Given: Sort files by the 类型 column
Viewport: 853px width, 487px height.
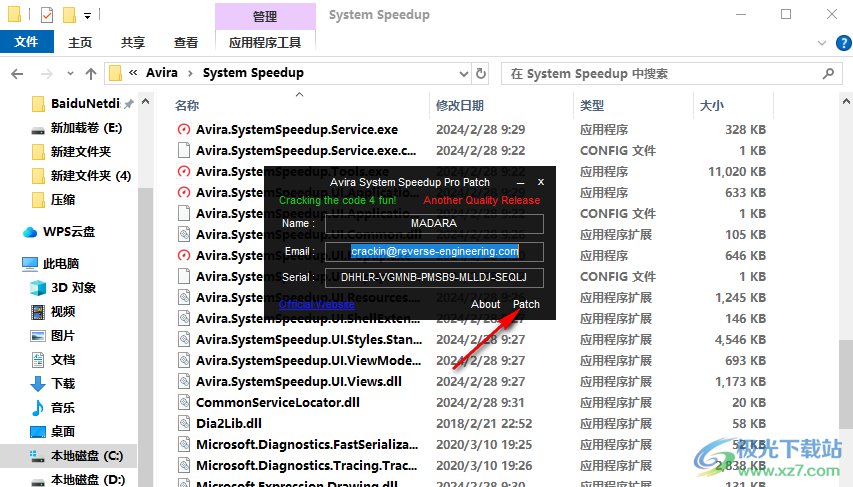Looking at the screenshot, I should (x=591, y=106).
